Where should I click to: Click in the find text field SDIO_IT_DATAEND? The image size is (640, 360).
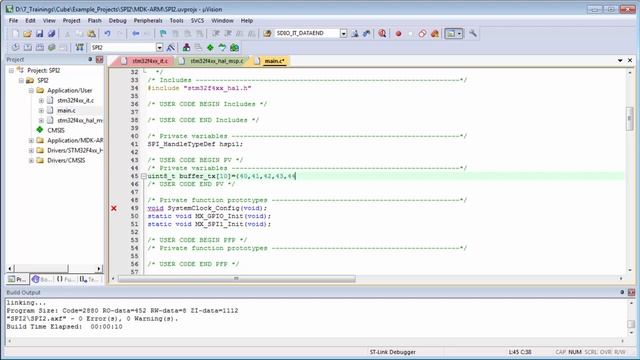(x=307, y=33)
